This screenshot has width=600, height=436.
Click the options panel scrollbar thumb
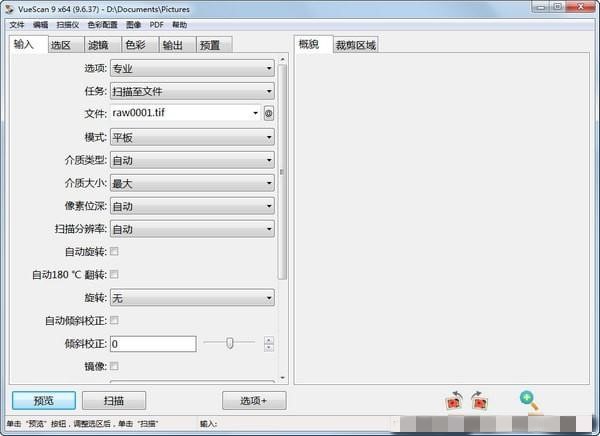282,172
